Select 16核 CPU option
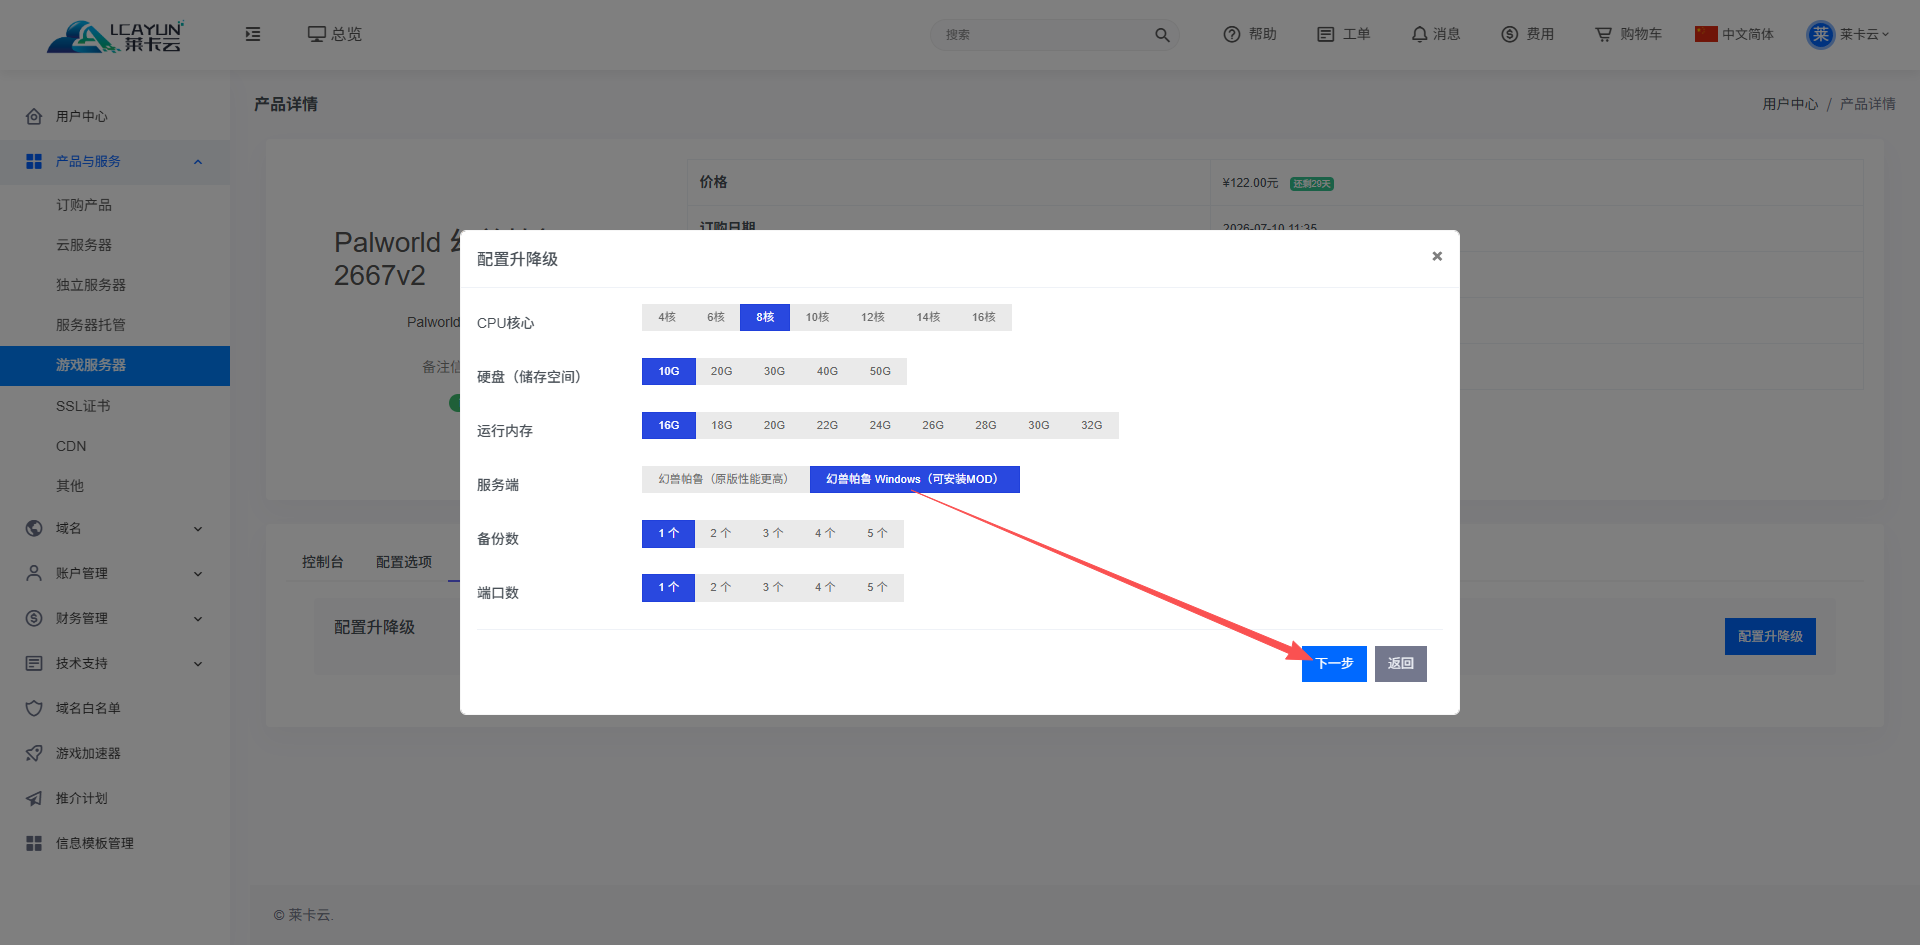Viewport: 1920px width, 945px height. [x=984, y=317]
